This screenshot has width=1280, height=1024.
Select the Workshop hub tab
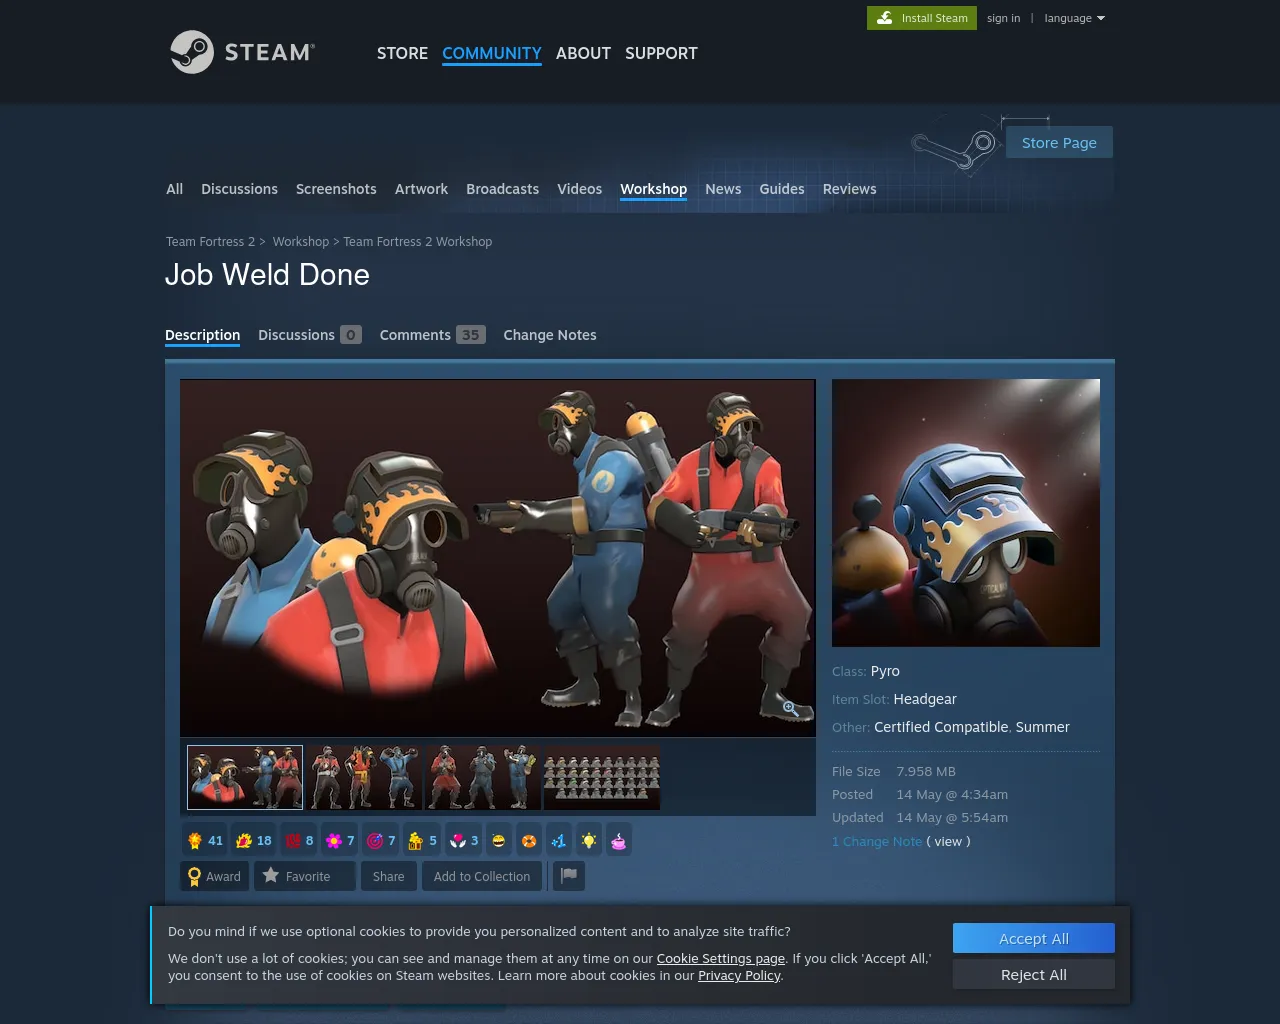653,189
